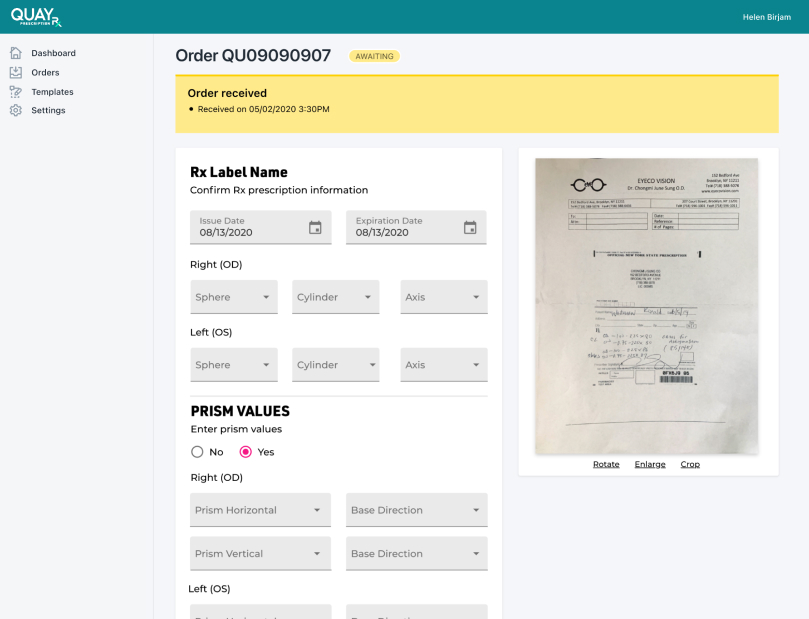Screen dimensions: 809x619
Task: Open the Axis dropdown for Left (OS)
Action: 443,364
